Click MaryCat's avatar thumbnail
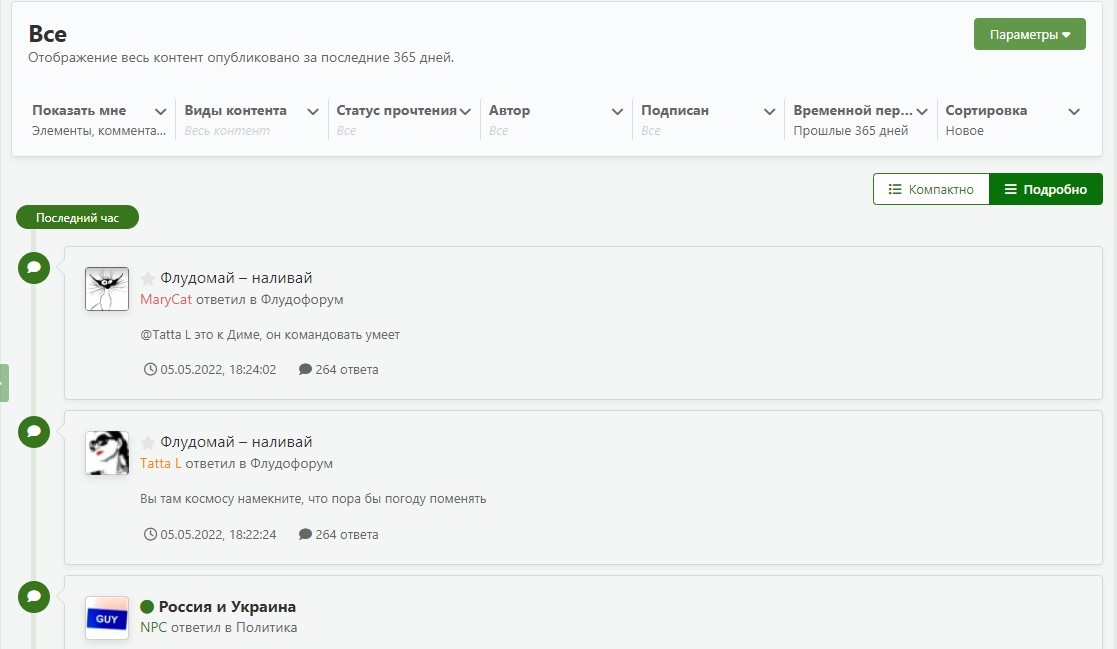 point(107,289)
